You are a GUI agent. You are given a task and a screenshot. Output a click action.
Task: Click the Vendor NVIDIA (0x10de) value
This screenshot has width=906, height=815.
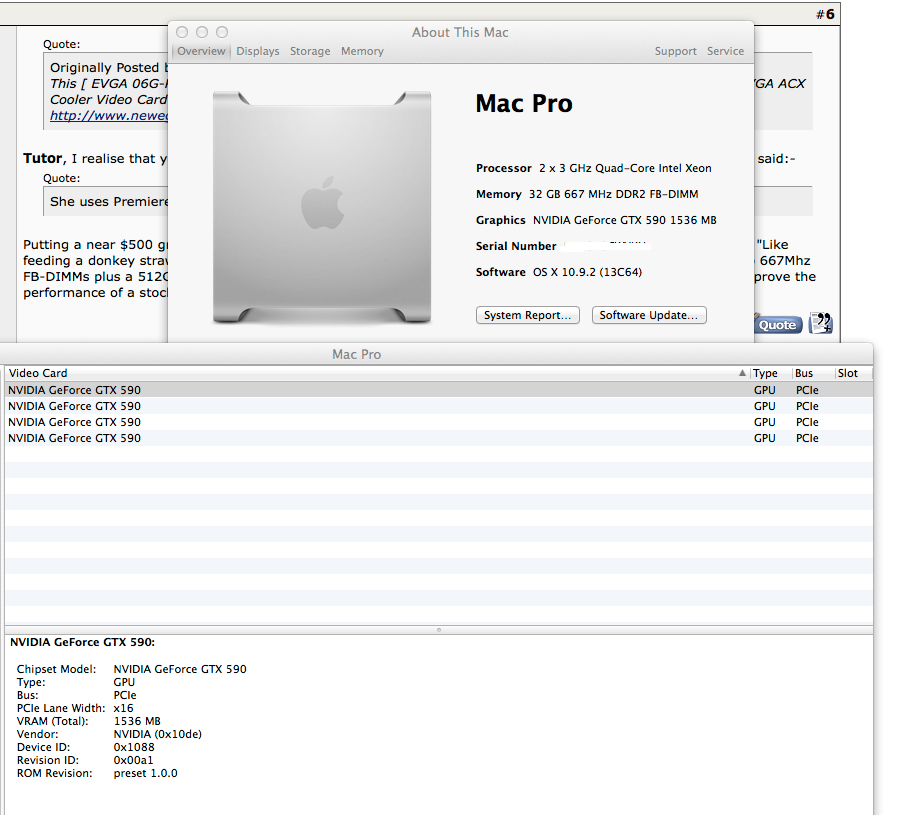[x=158, y=734]
